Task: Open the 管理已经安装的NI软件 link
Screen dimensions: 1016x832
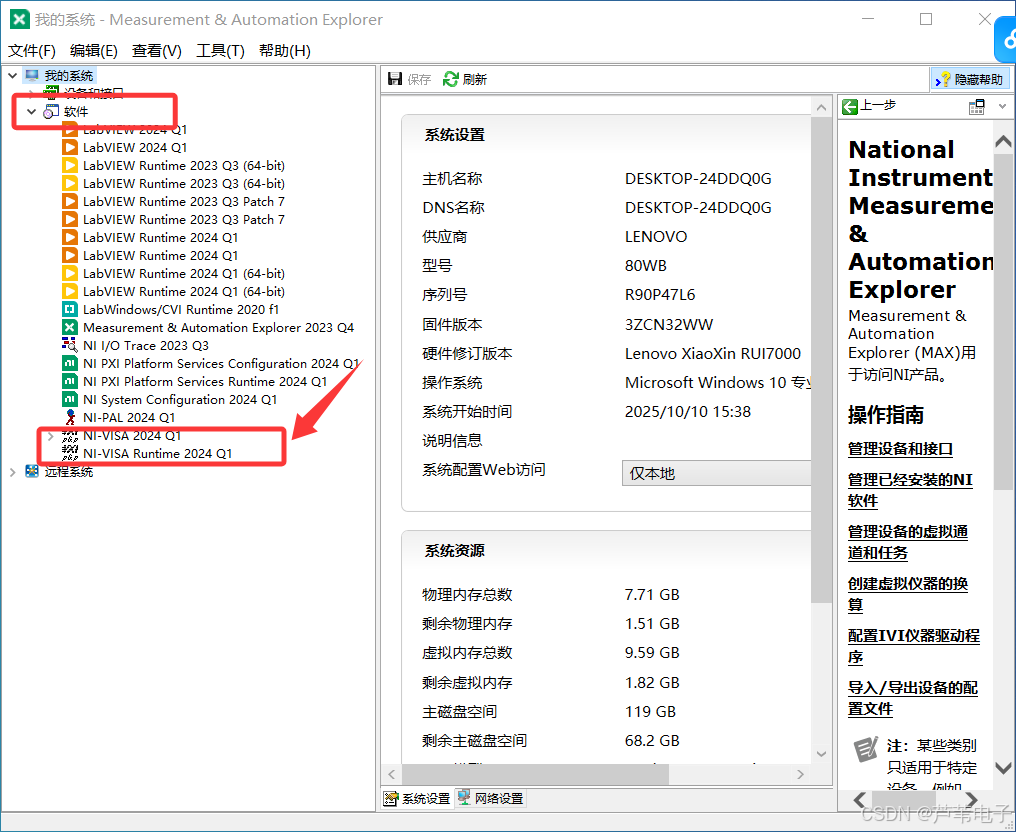Action: (x=910, y=490)
